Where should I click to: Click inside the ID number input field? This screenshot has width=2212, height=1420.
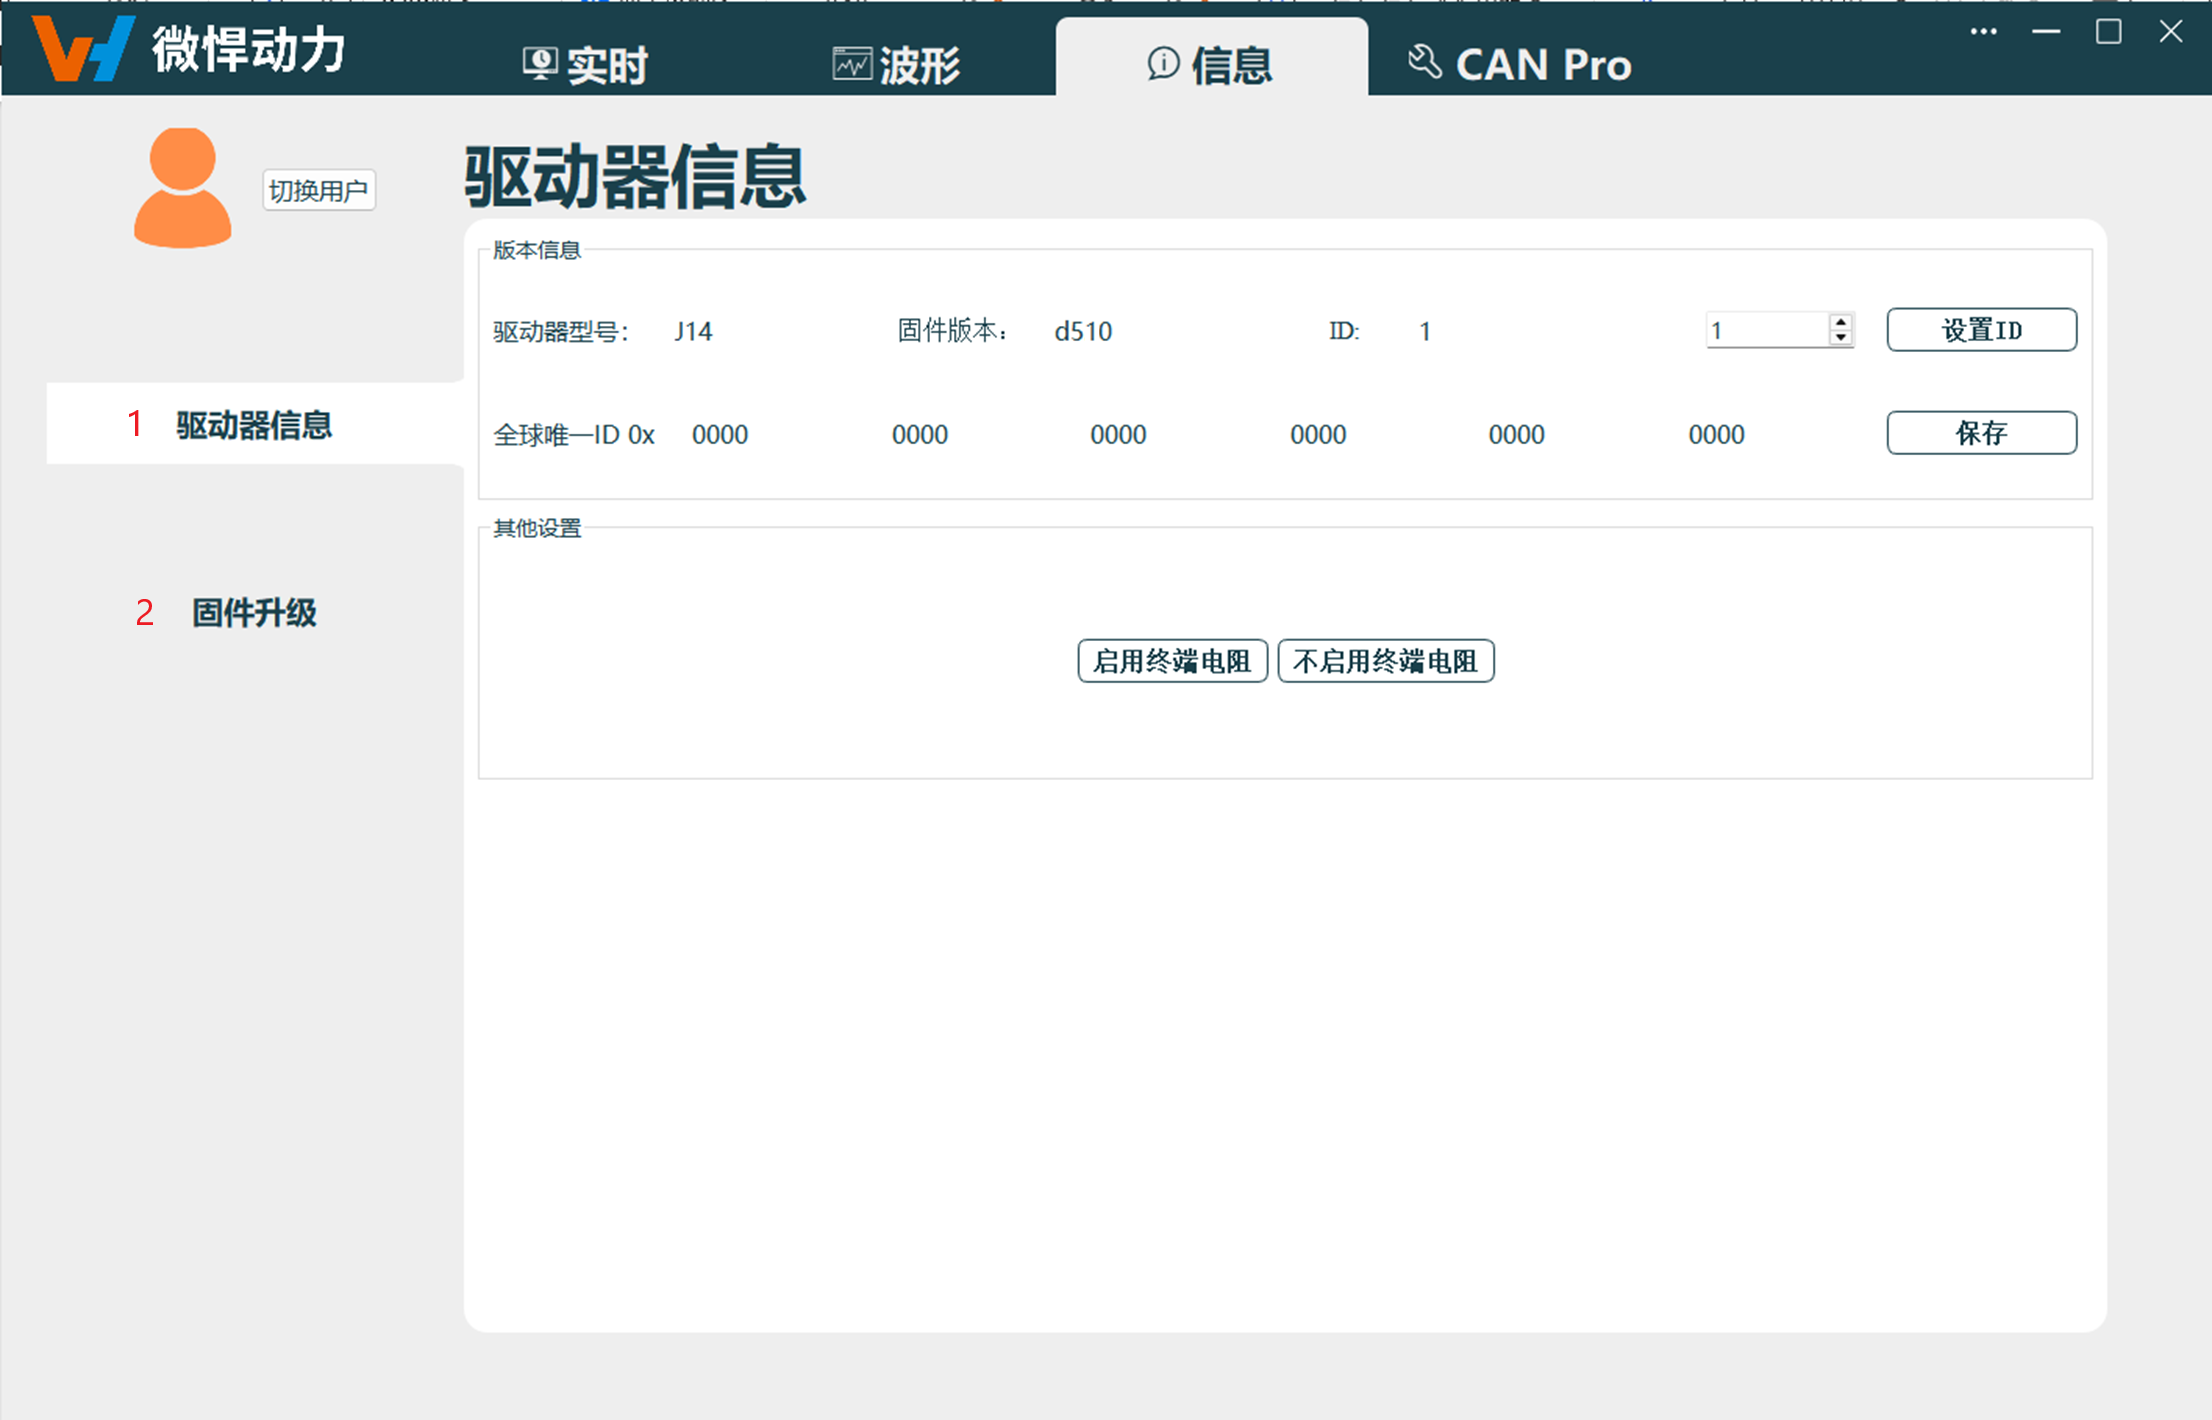(x=1765, y=330)
